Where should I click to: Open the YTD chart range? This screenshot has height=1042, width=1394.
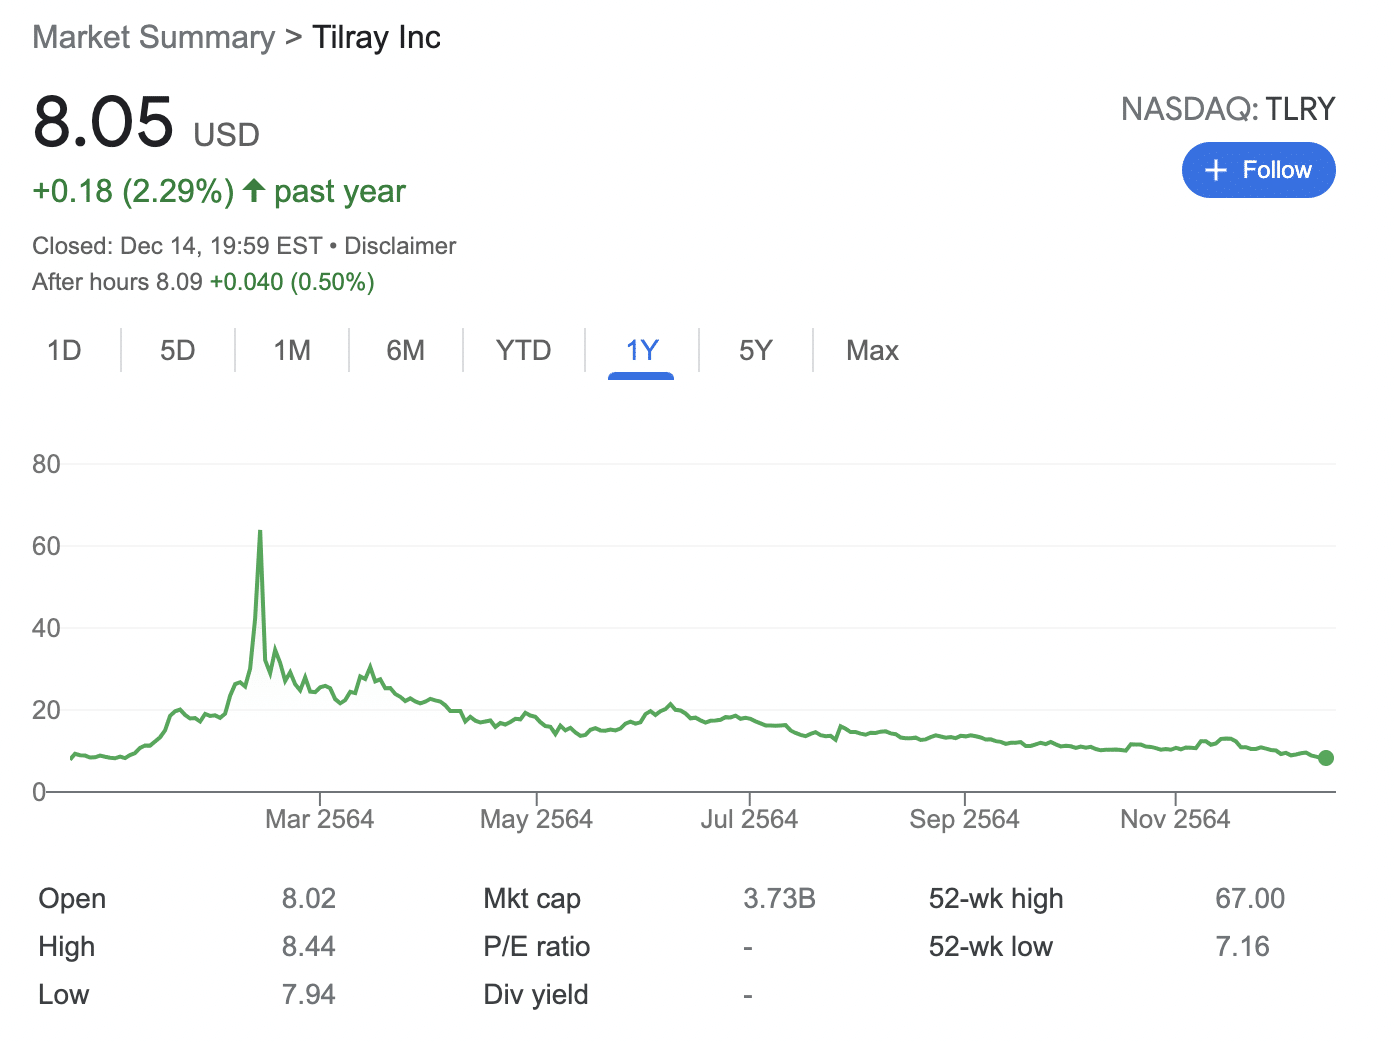[x=524, y=351]
